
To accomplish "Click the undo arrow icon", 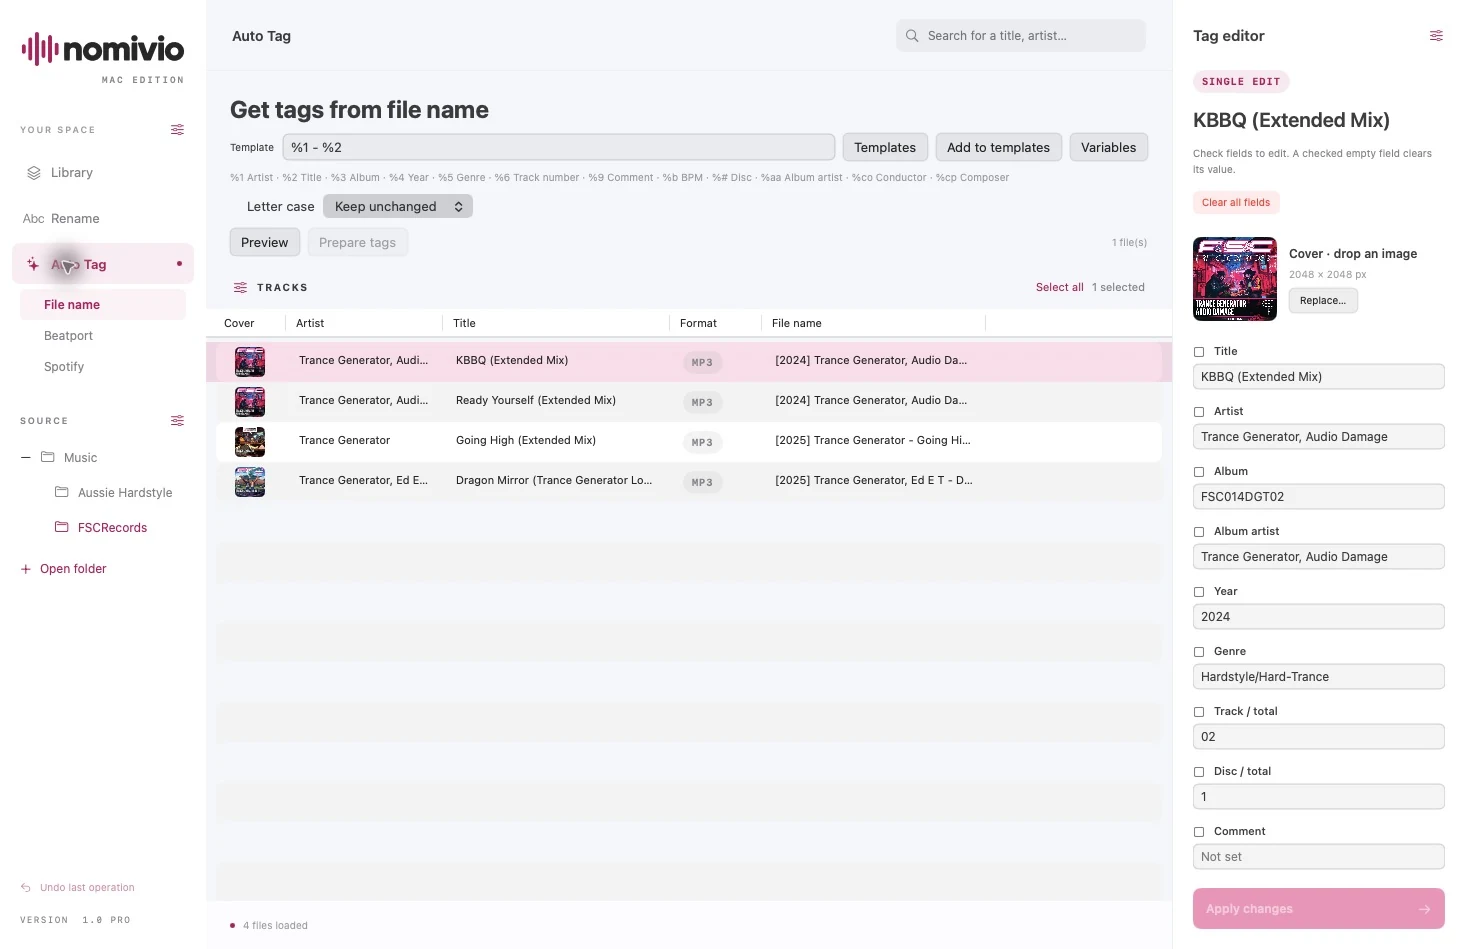I will pyautogui.click(x=26, y=888).
